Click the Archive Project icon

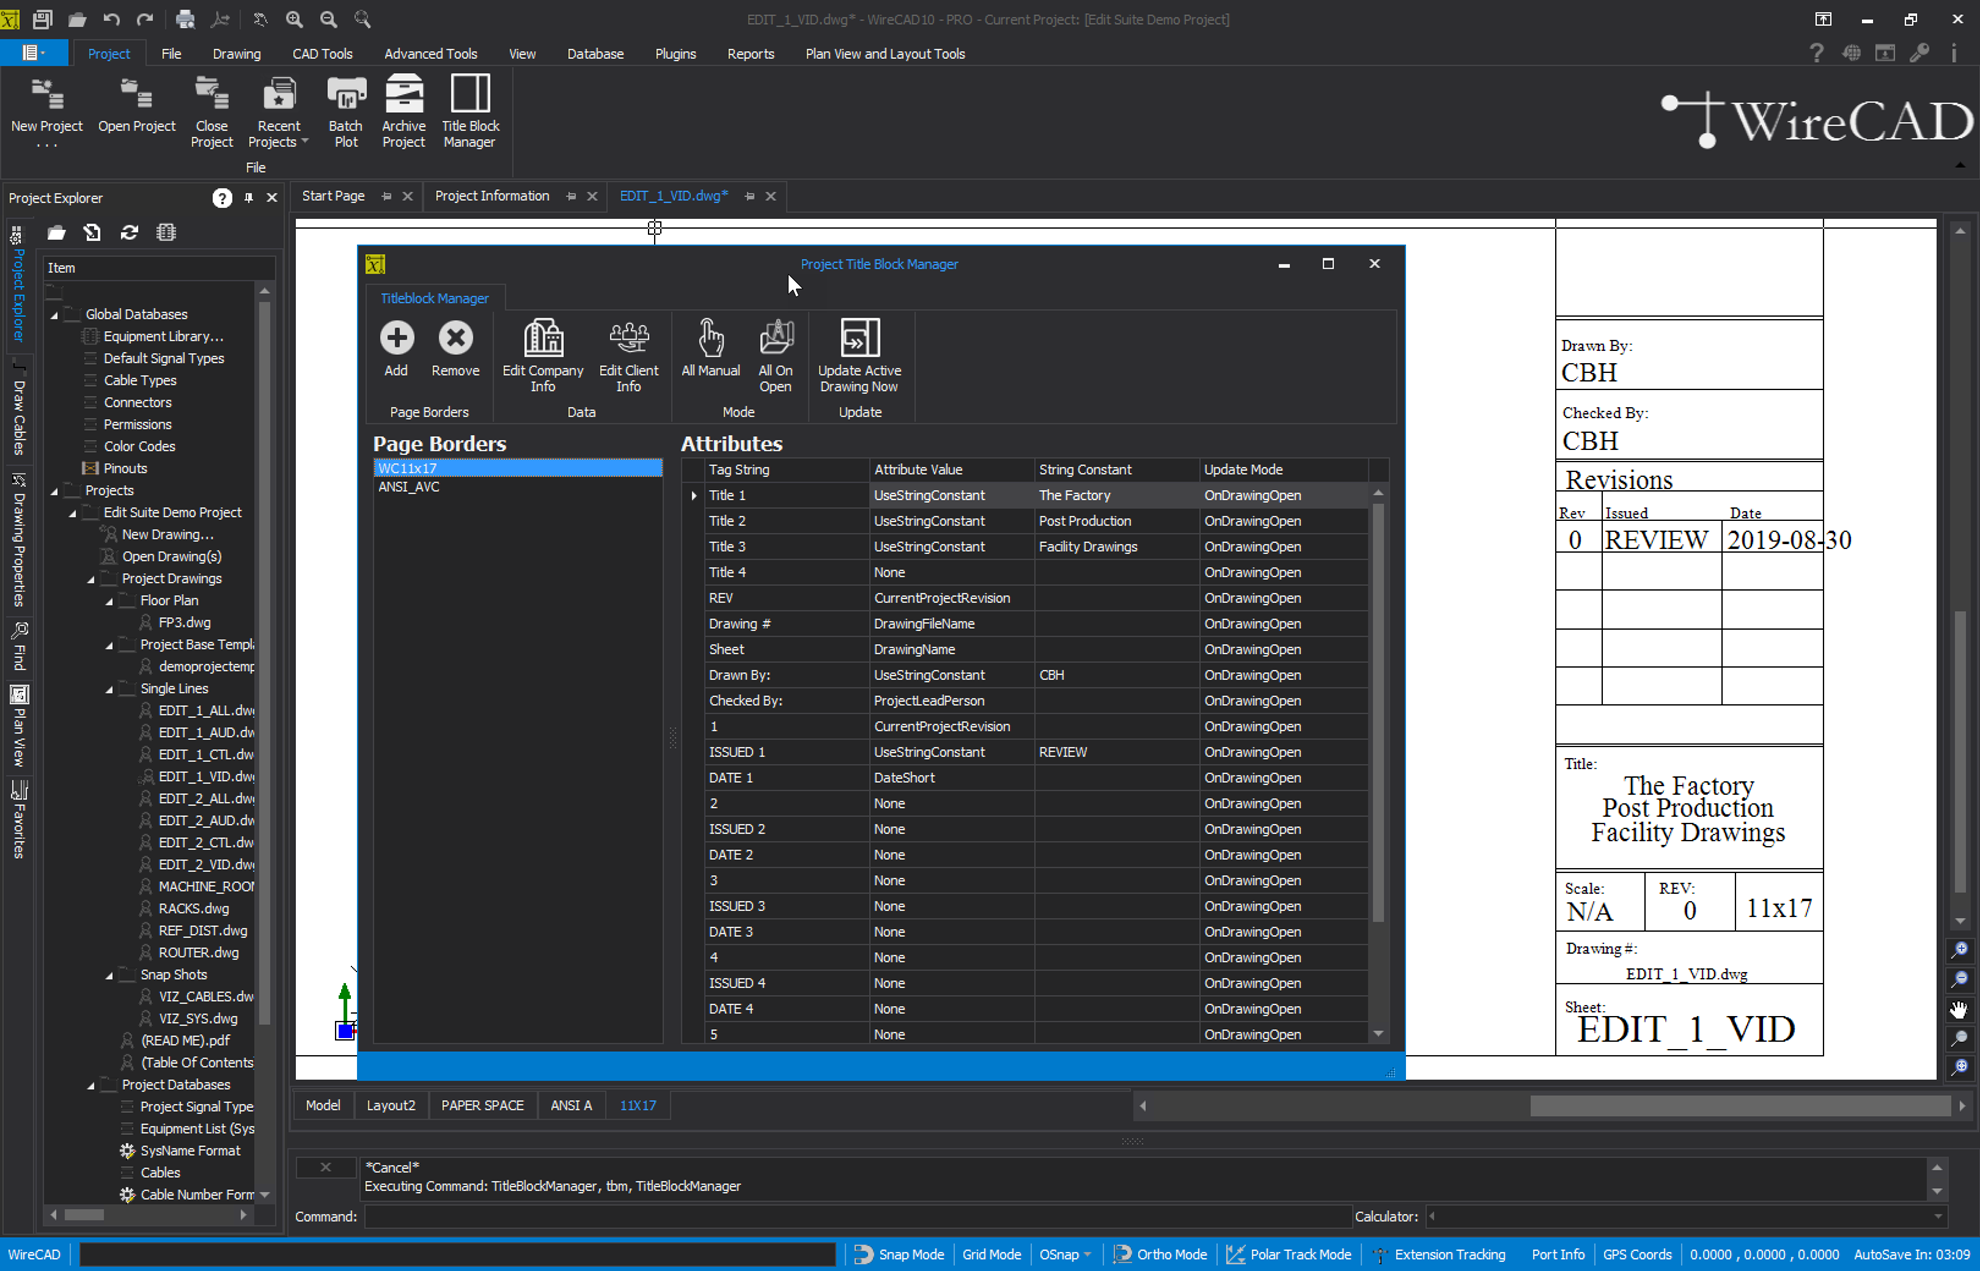click(x=404, y=112)
